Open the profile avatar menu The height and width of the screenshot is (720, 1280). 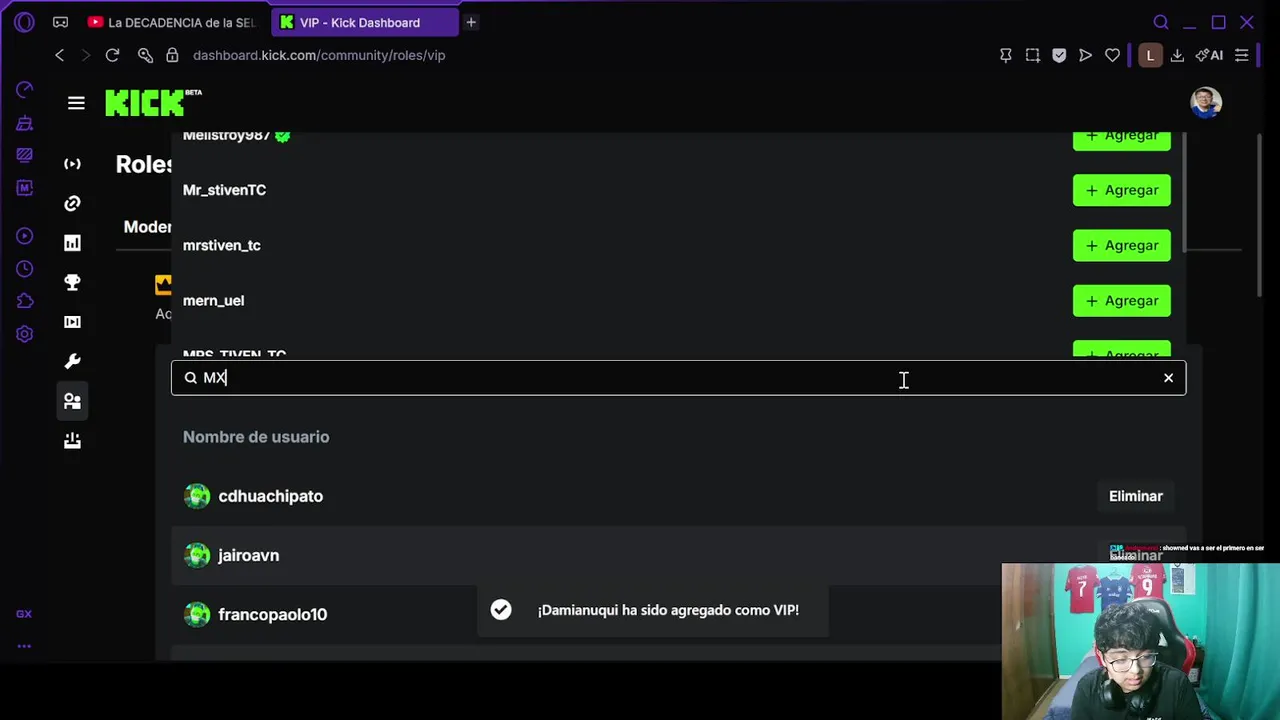(x=1206, y=103)
